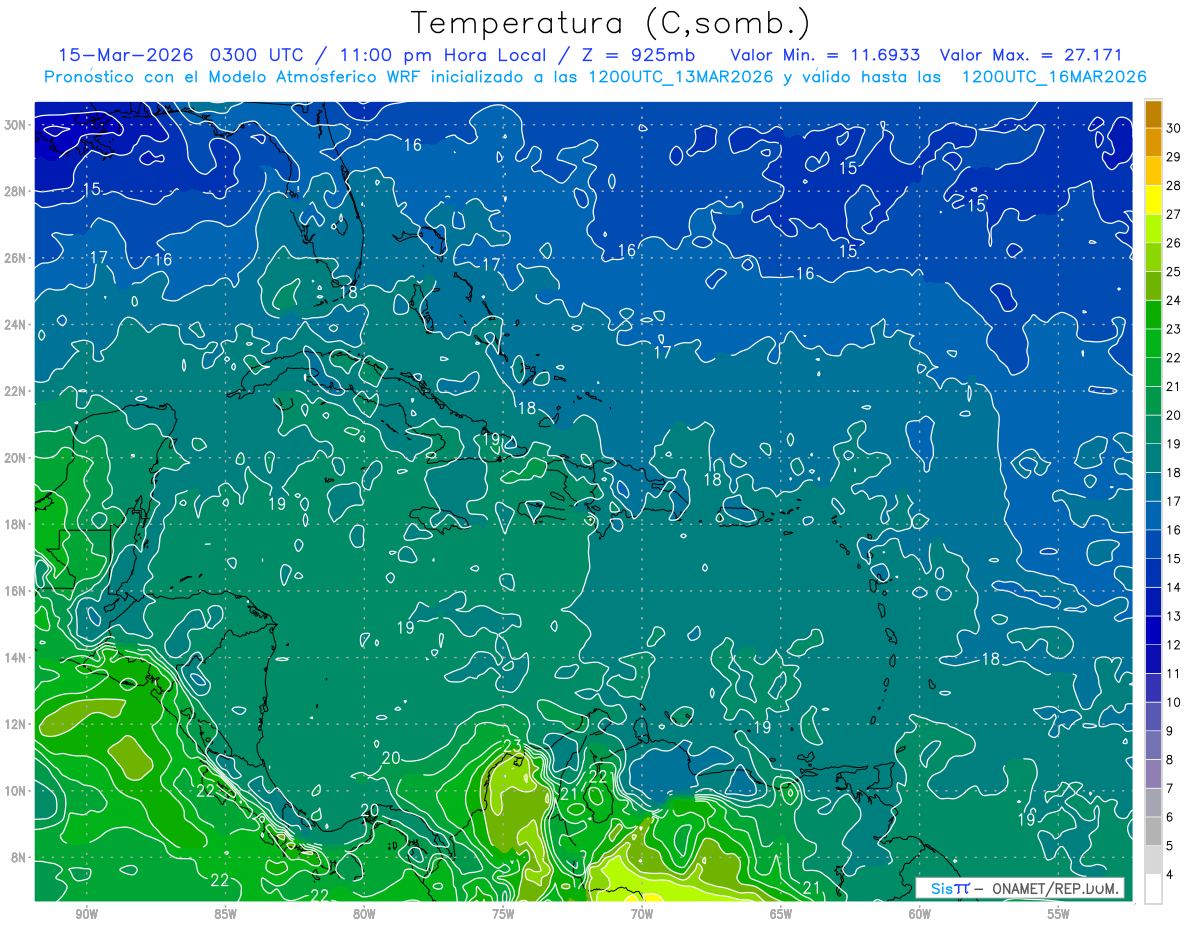The image size is (1200, 927).
Task: Click the 'Valor Min. = 11.6933' readout
Action: click(x=825, y=54)
